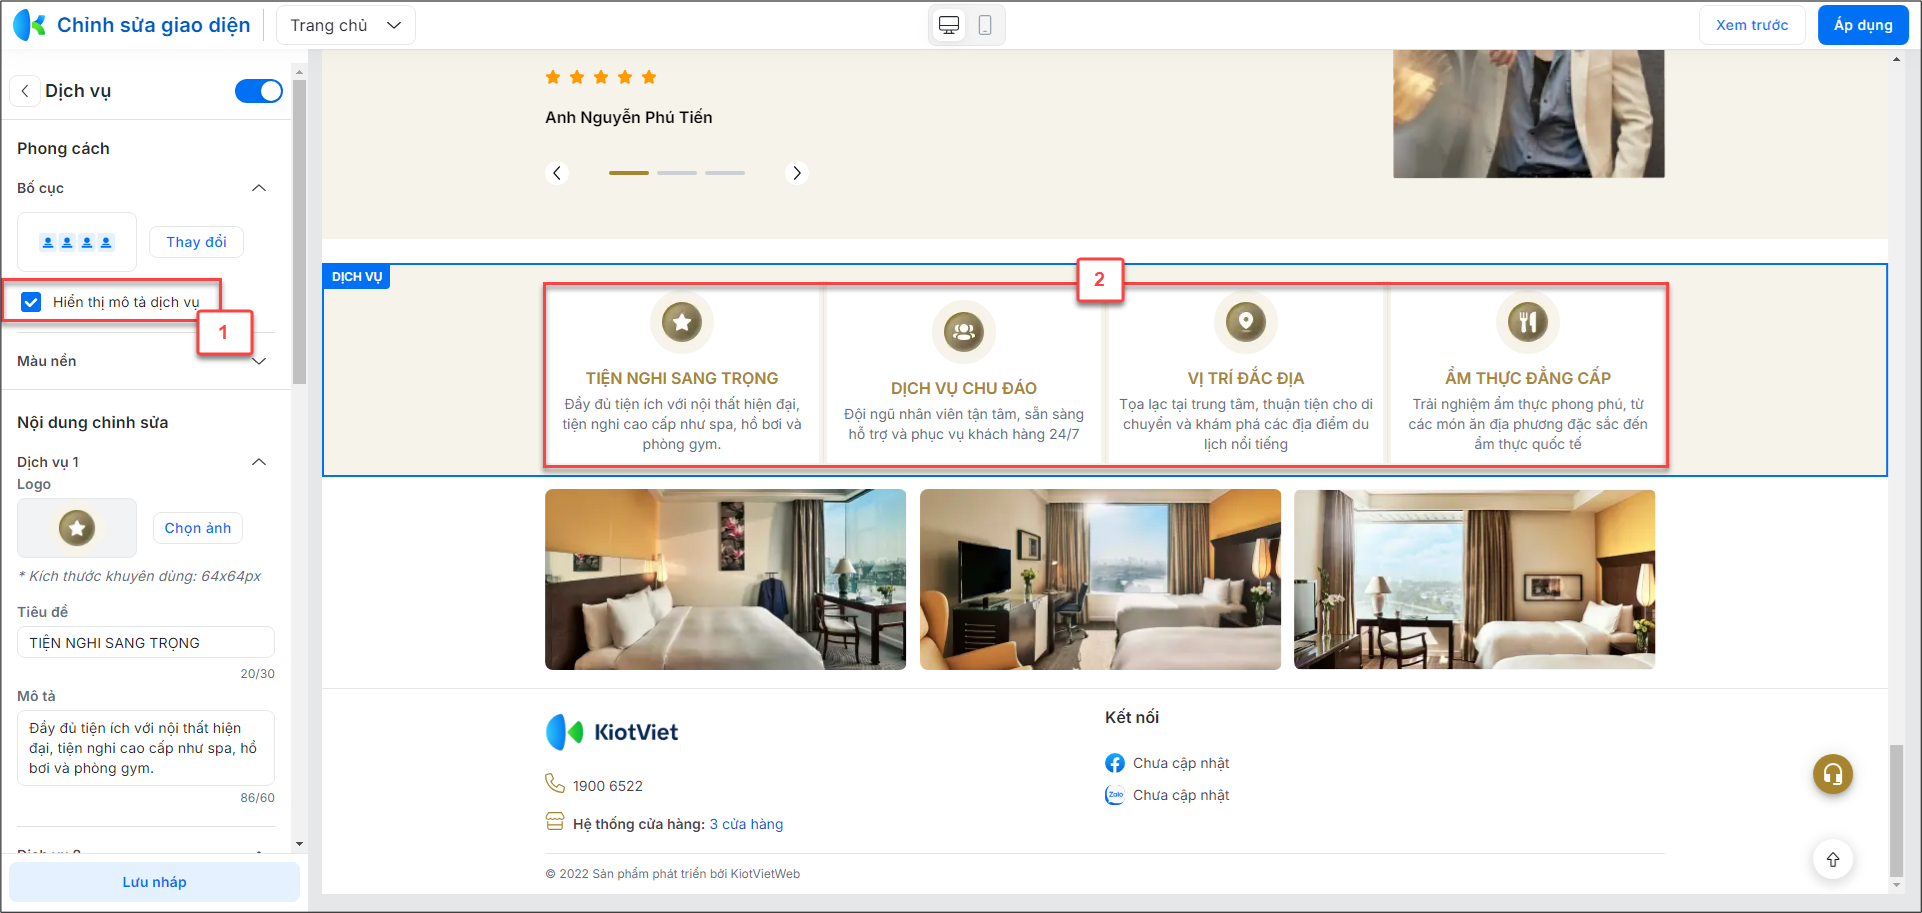Screen dimensions: 1922x913
Task: Click the man's portrait photo
Action: click(1529, 114)
